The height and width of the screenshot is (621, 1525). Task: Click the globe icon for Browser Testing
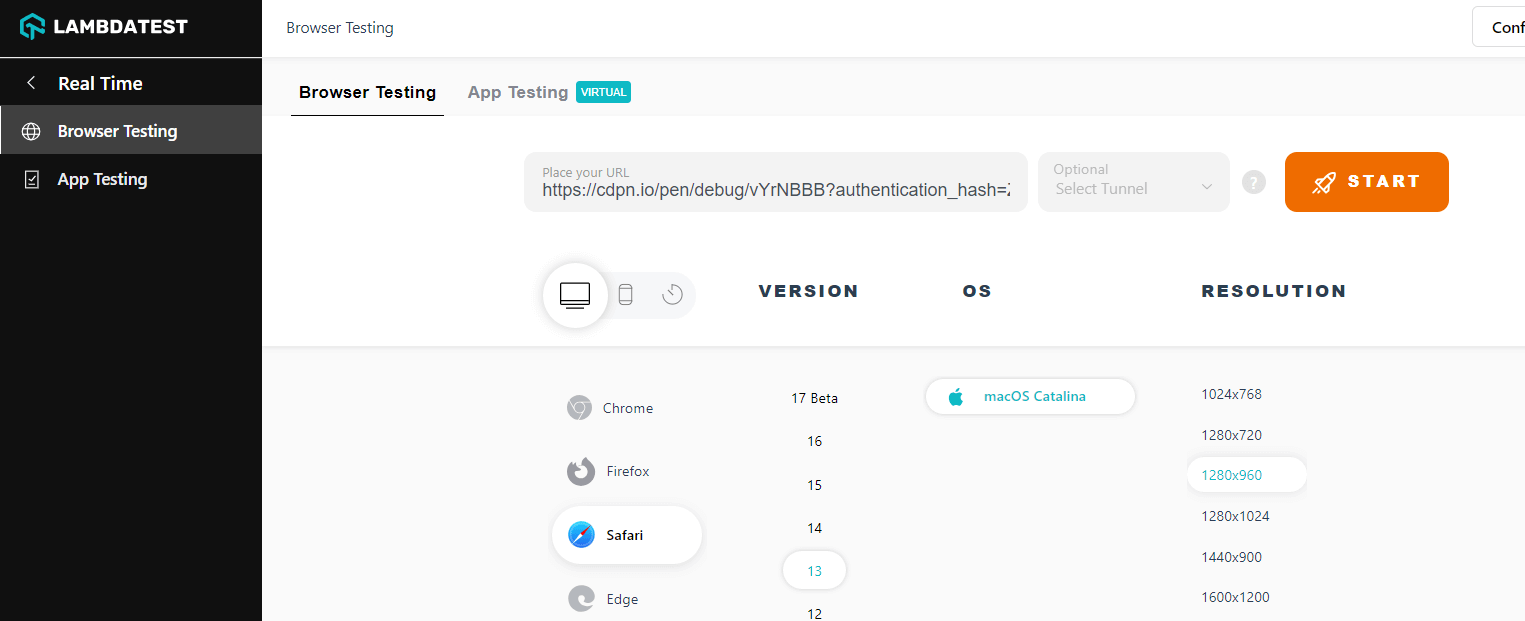click(x=31, y=131)
